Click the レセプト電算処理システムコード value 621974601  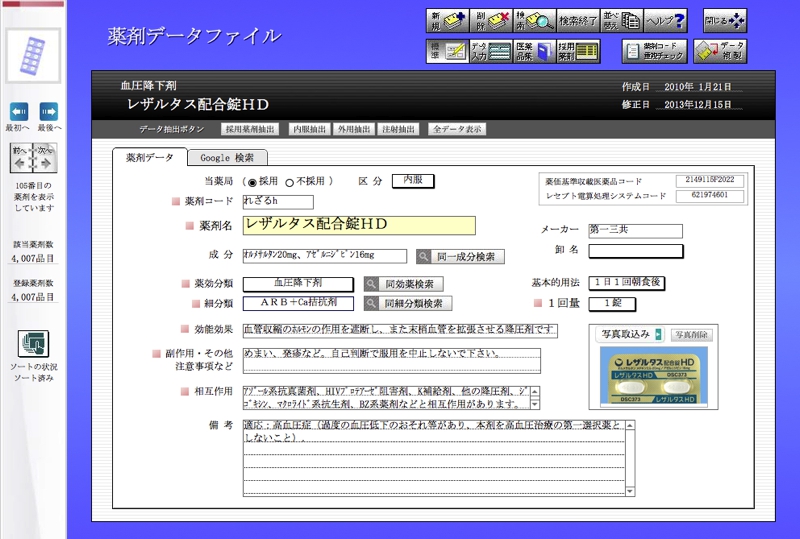[x=710, y=196]
